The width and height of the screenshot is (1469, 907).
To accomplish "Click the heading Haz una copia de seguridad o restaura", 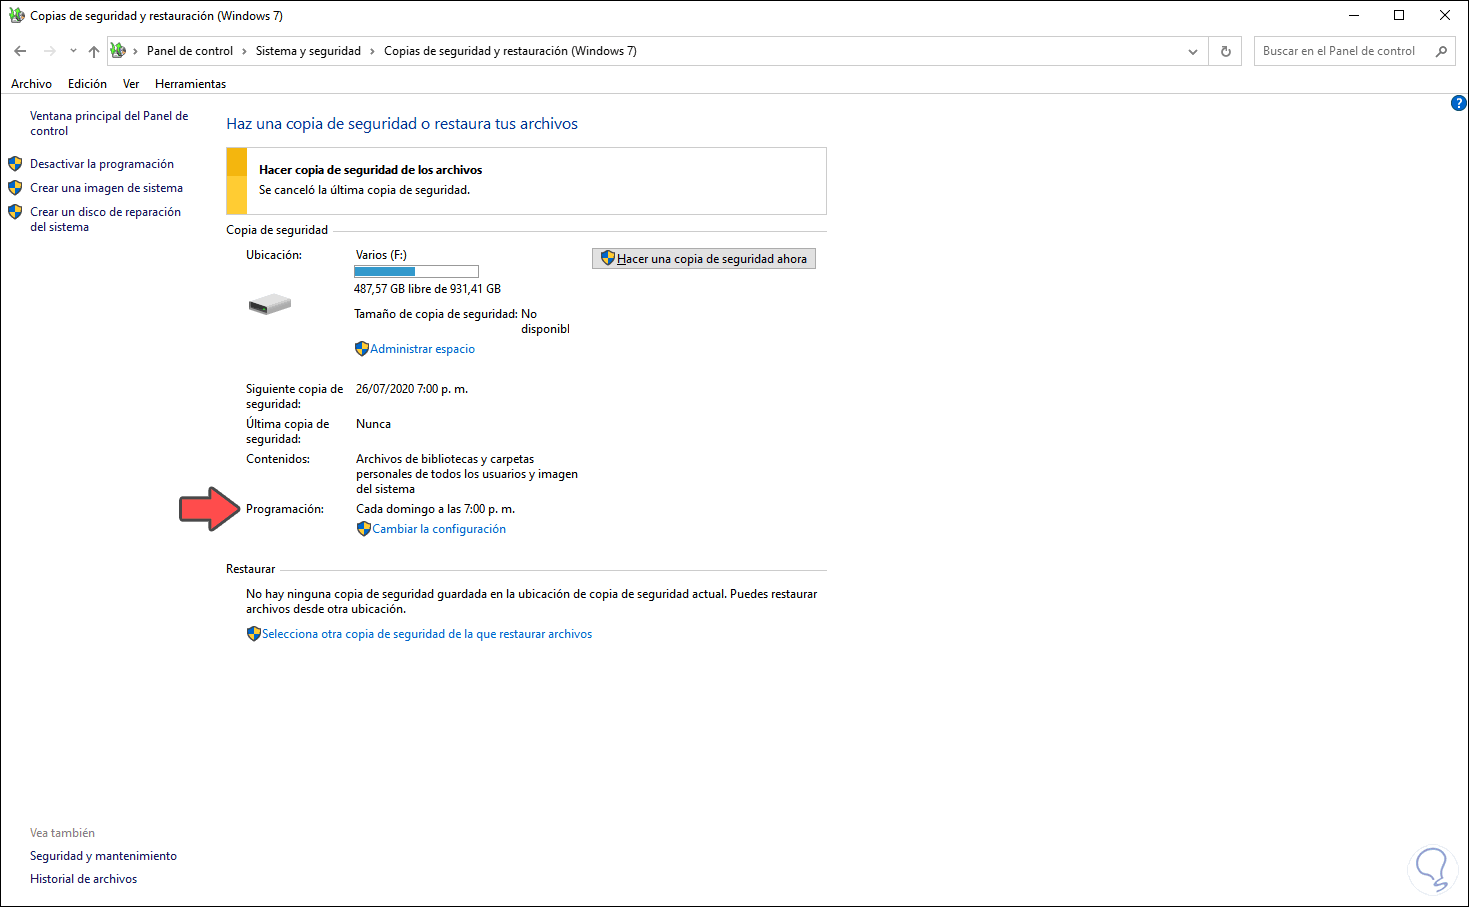I will (402, 124).
